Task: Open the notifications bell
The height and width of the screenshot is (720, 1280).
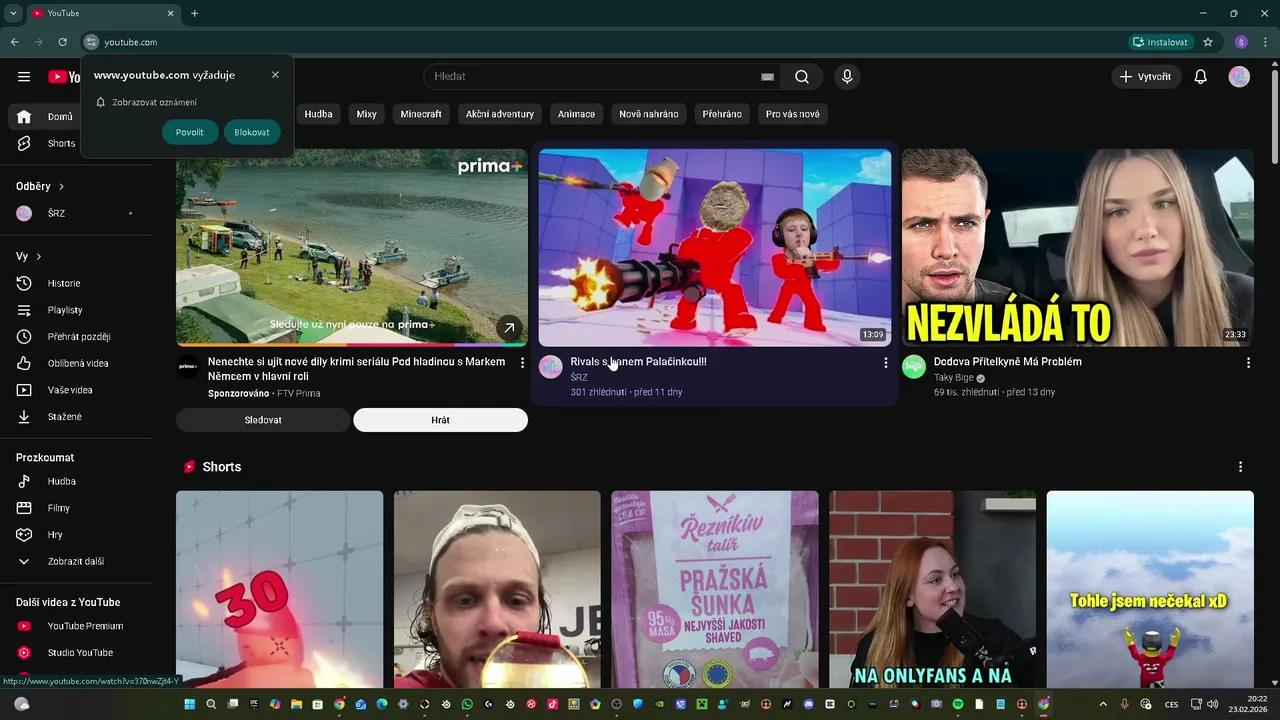Action: pyautogui.click(x=1200, y=77)
